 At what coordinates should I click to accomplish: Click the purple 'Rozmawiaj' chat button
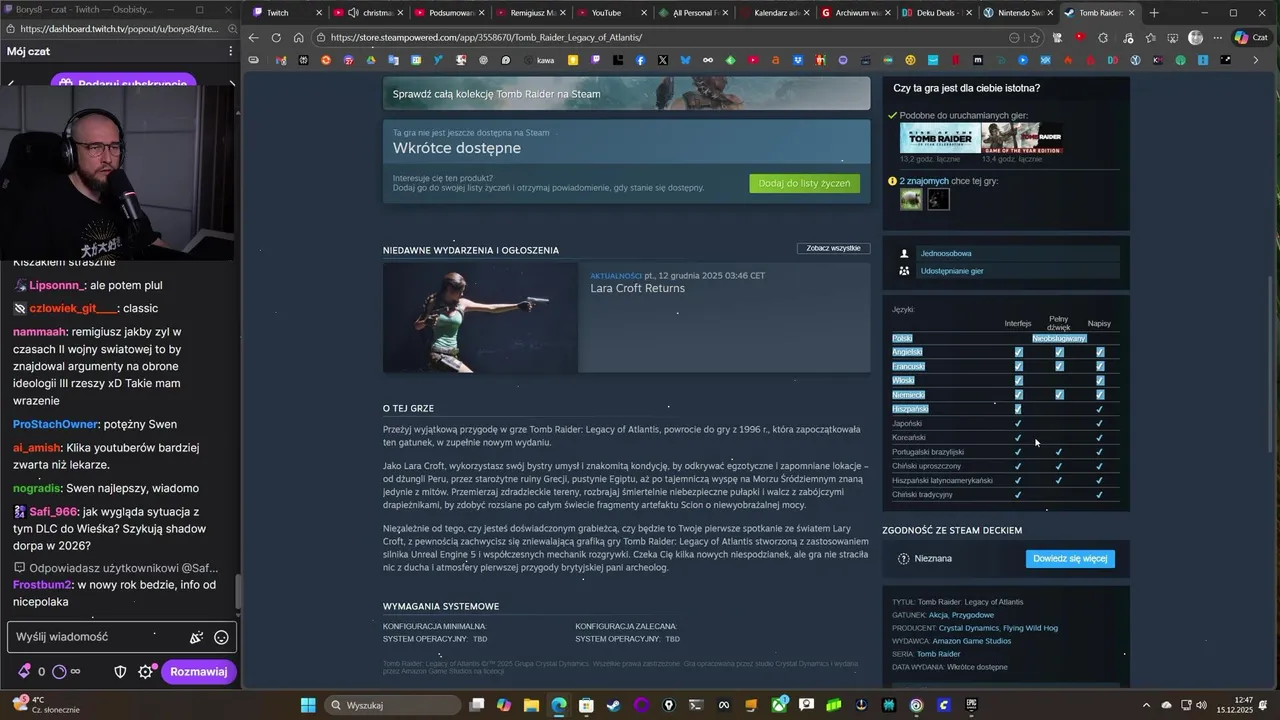(x=199, y=672)
